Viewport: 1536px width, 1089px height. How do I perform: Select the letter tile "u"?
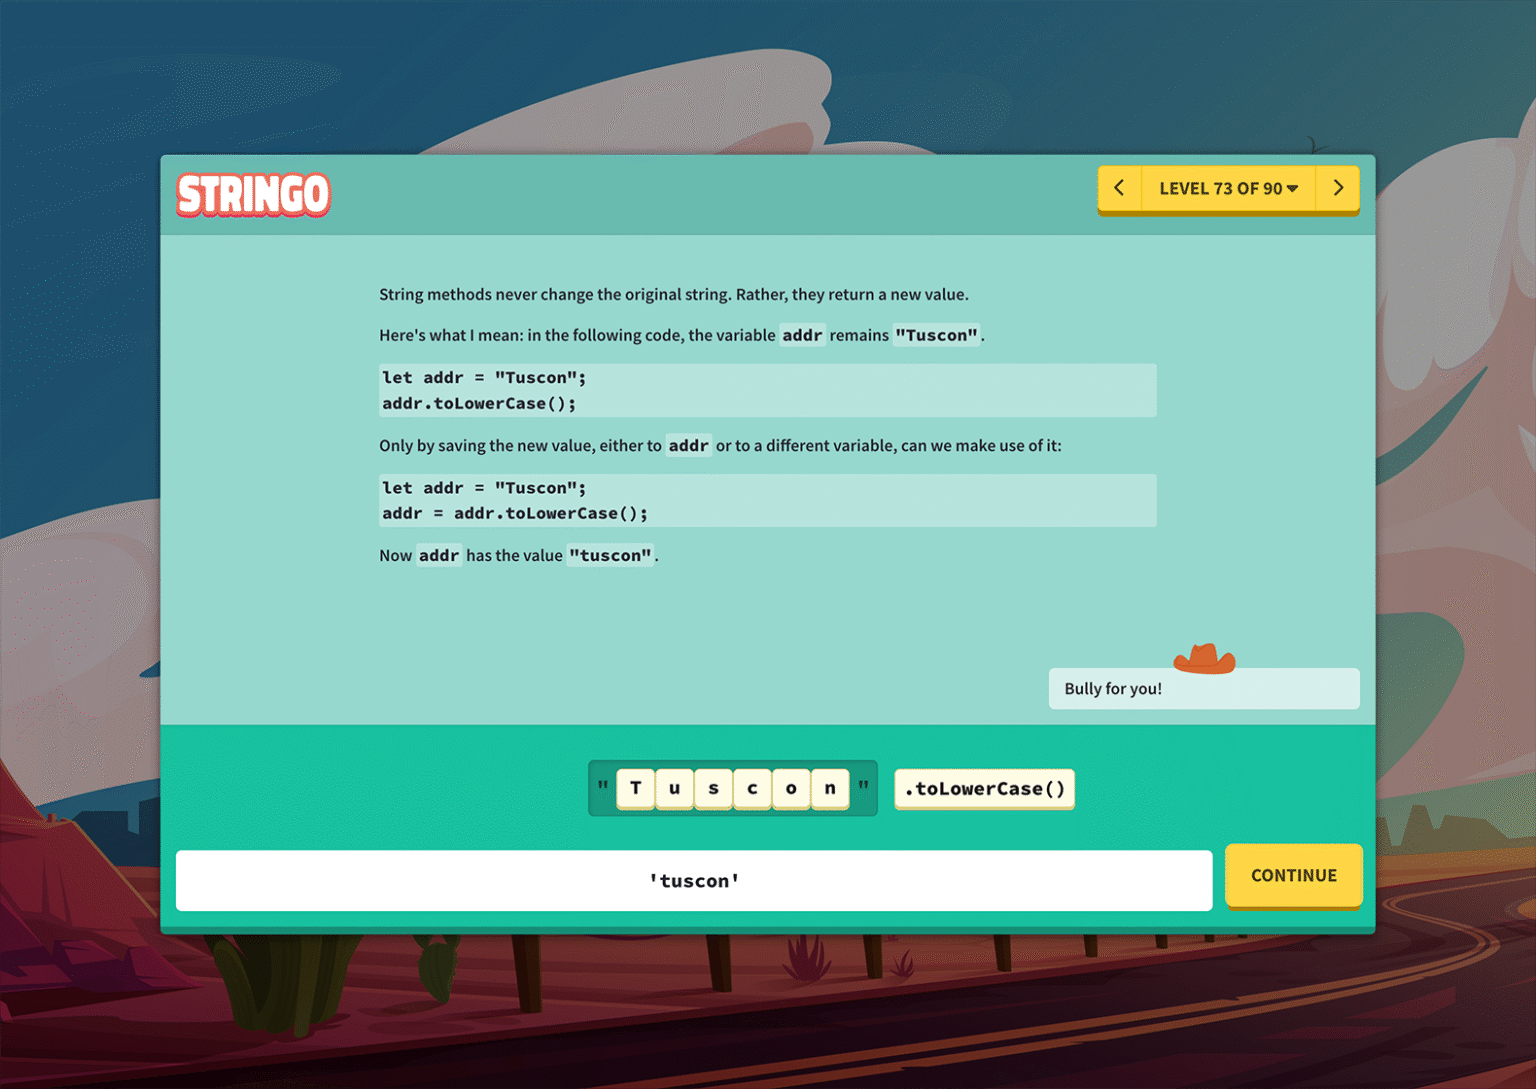click(675, 788)
